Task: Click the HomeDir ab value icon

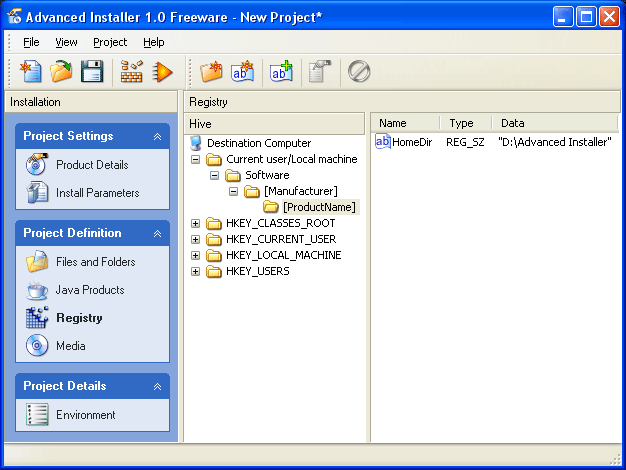Action: tap(382, 142)
